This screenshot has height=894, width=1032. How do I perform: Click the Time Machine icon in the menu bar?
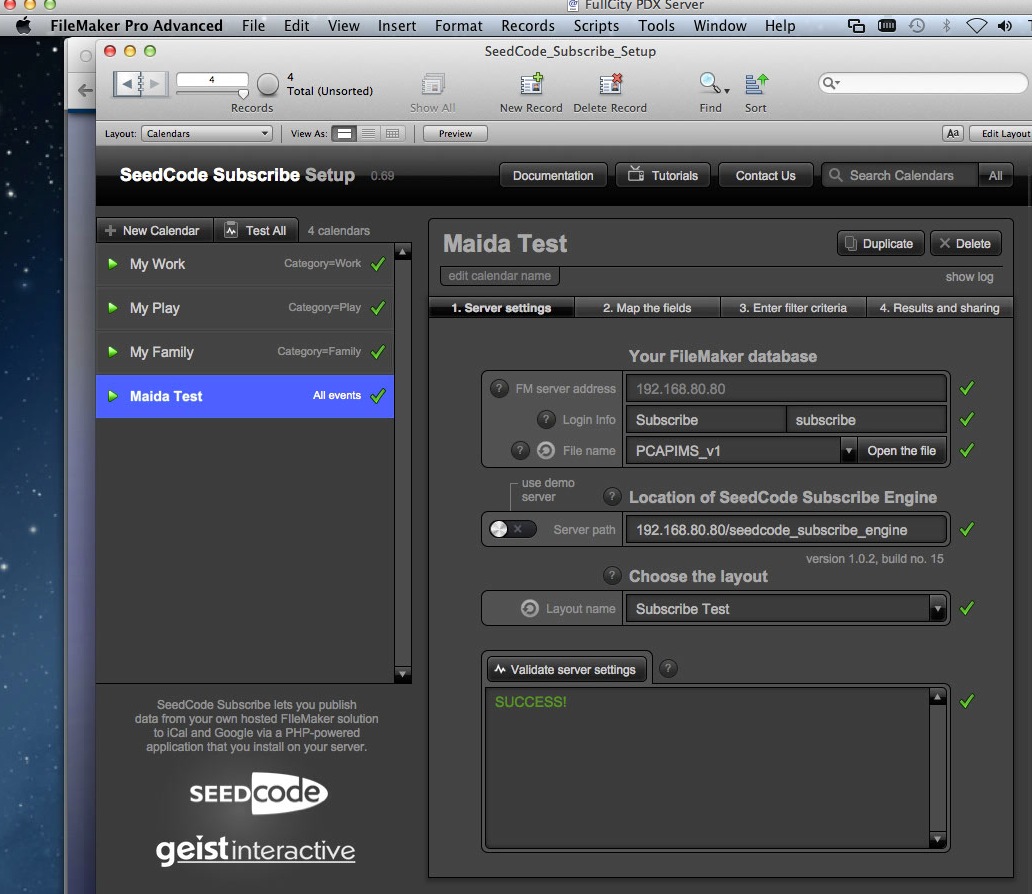917,26
